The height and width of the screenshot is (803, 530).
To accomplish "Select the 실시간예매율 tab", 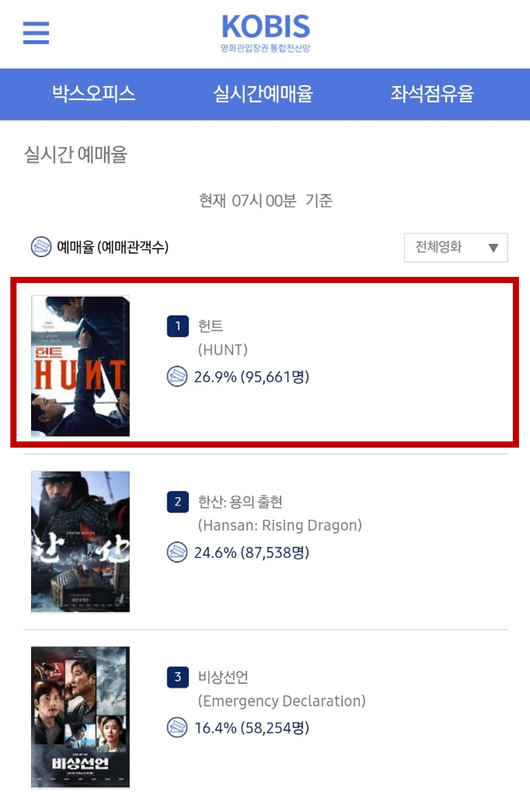I will [x=263, y=94].
